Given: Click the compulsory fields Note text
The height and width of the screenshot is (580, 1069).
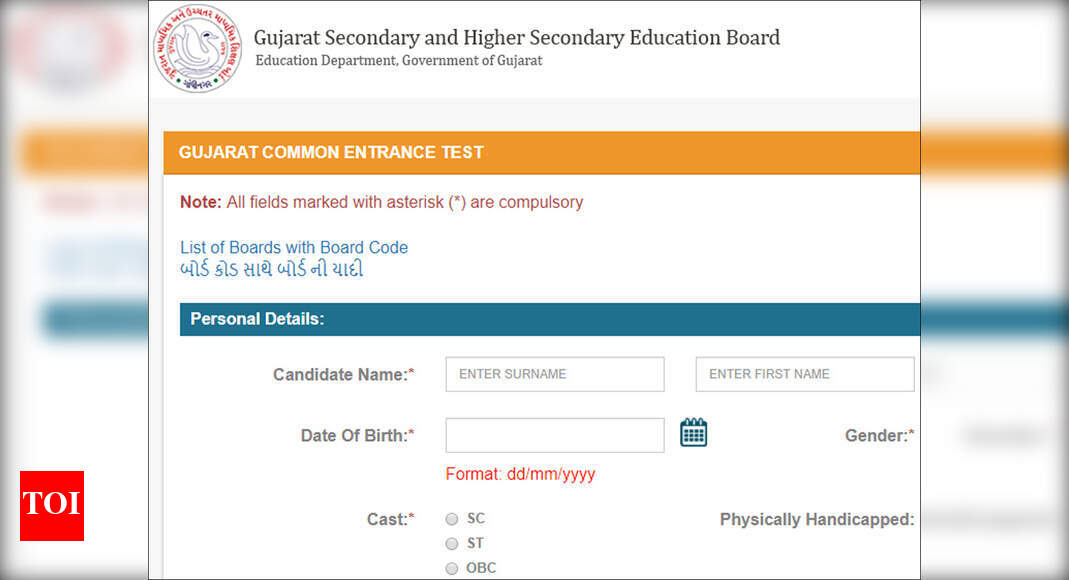Looking at the screenshot, I should (x=381, y=202).
